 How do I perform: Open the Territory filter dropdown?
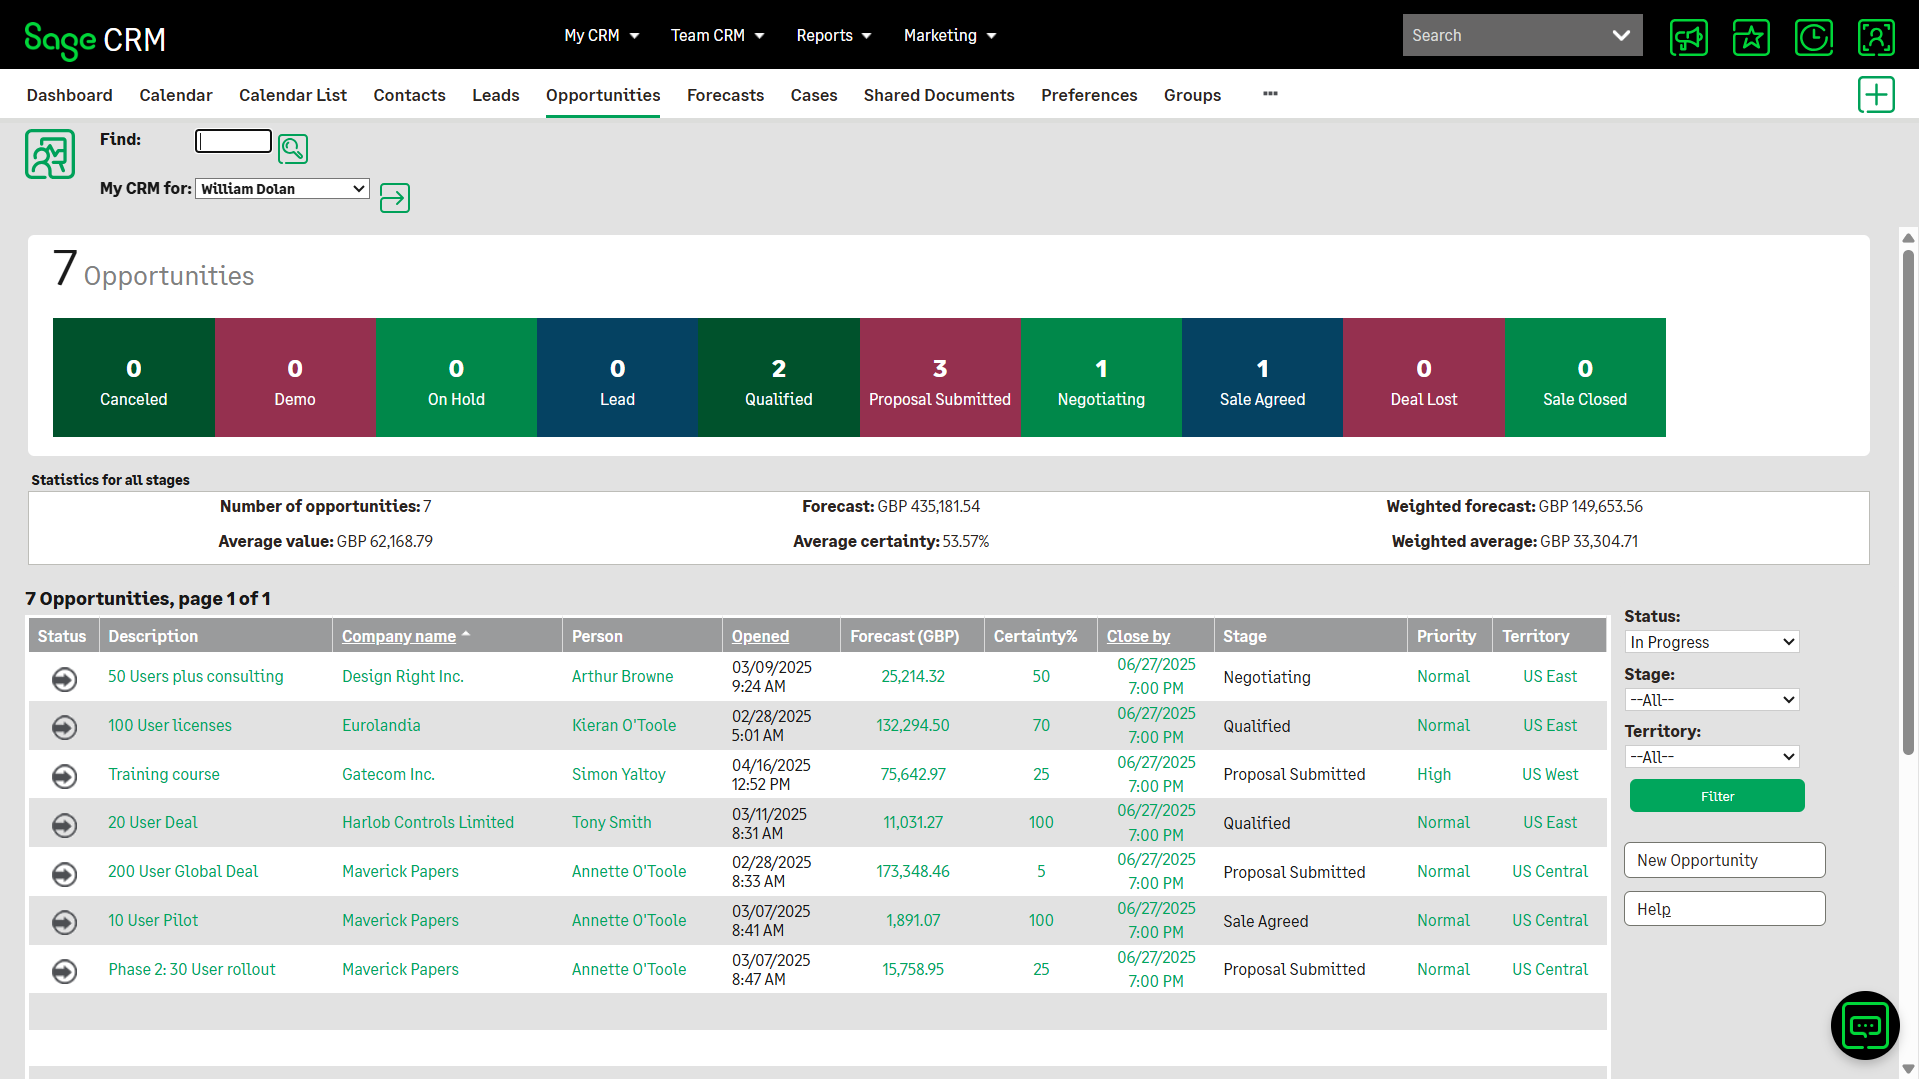point(1712,757)
